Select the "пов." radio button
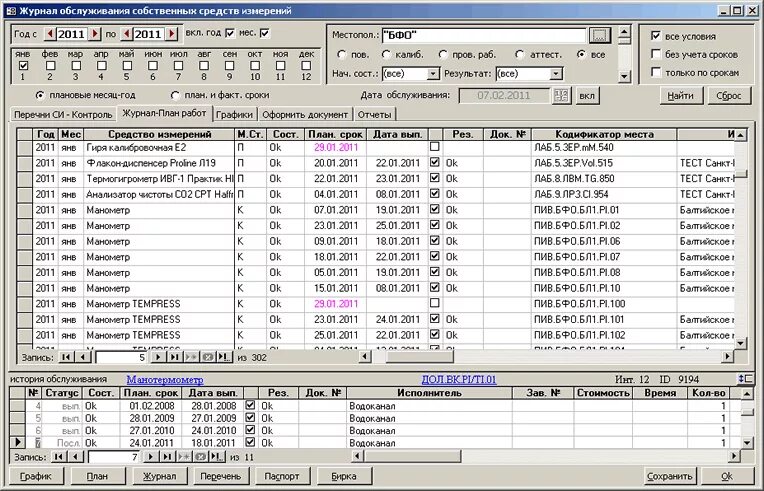Viewport: 764px width, 491px height. [x=341, y=55]
